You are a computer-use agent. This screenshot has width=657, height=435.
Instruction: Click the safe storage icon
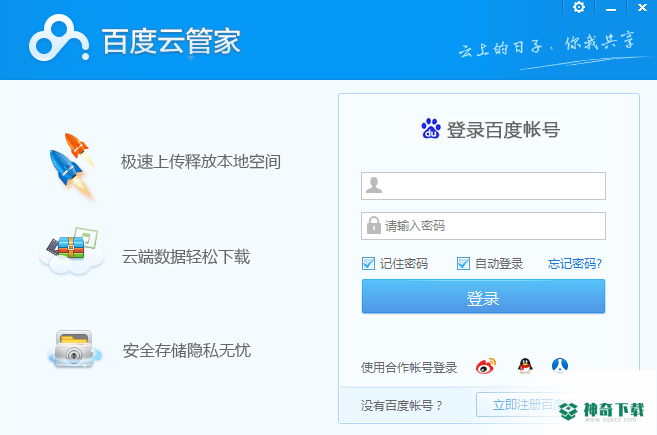click(x=74, y=349)
